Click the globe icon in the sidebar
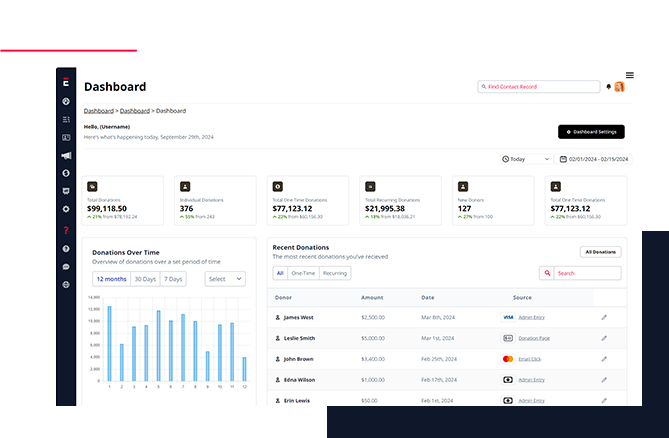This screenshot has width=669, height=438. pyautogui.click(x=66, y=285)
